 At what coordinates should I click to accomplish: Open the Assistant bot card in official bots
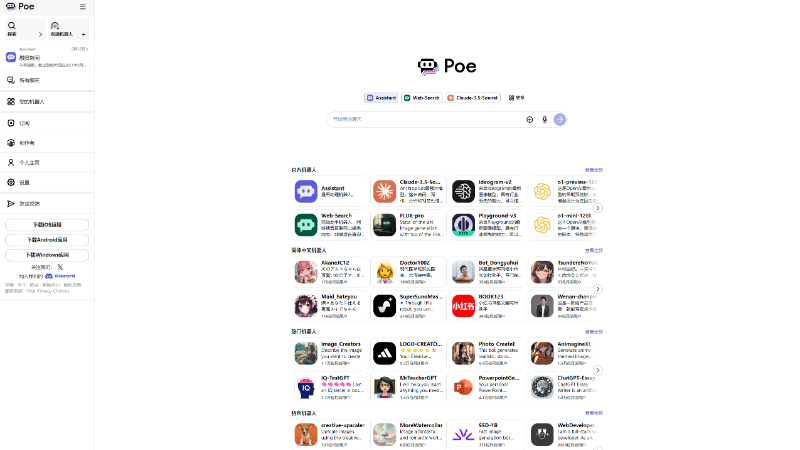[x=330, y=191]
